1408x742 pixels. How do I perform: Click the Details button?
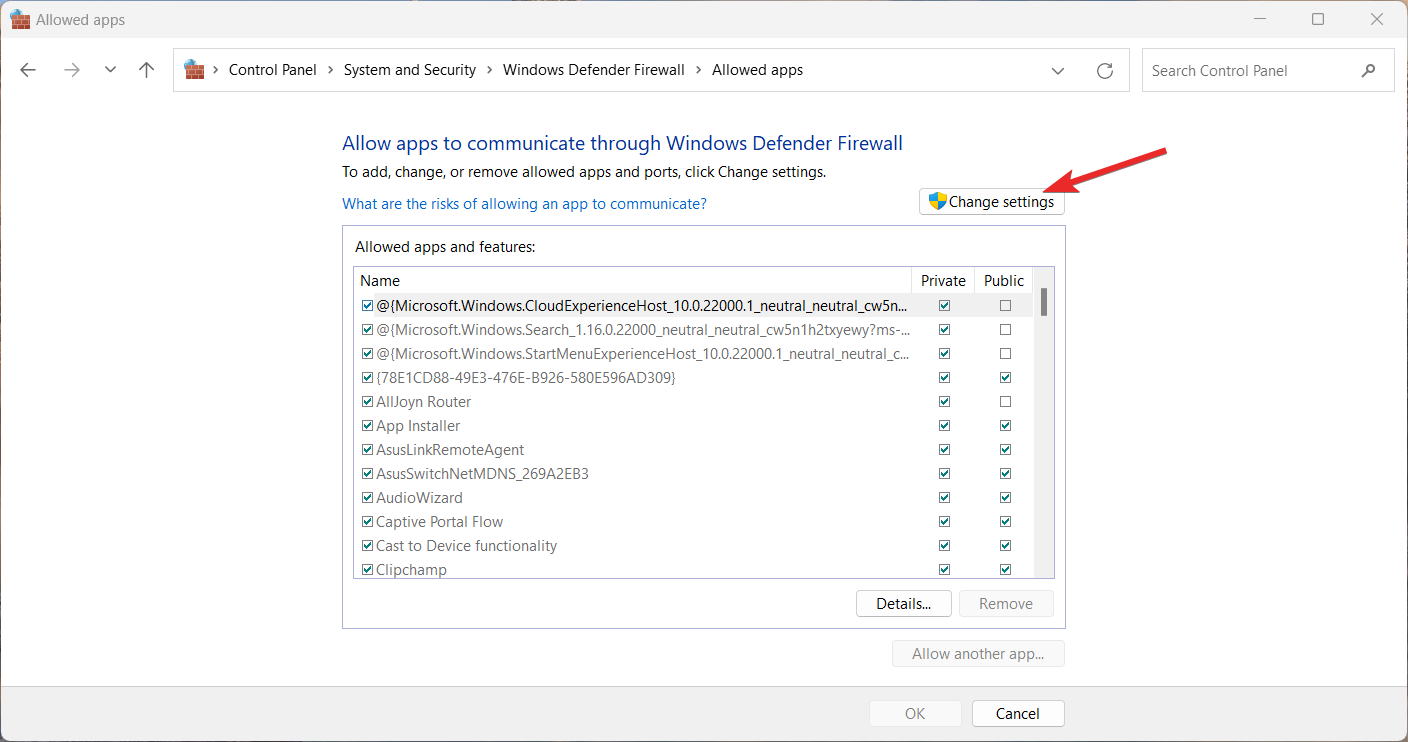[904, 603]
